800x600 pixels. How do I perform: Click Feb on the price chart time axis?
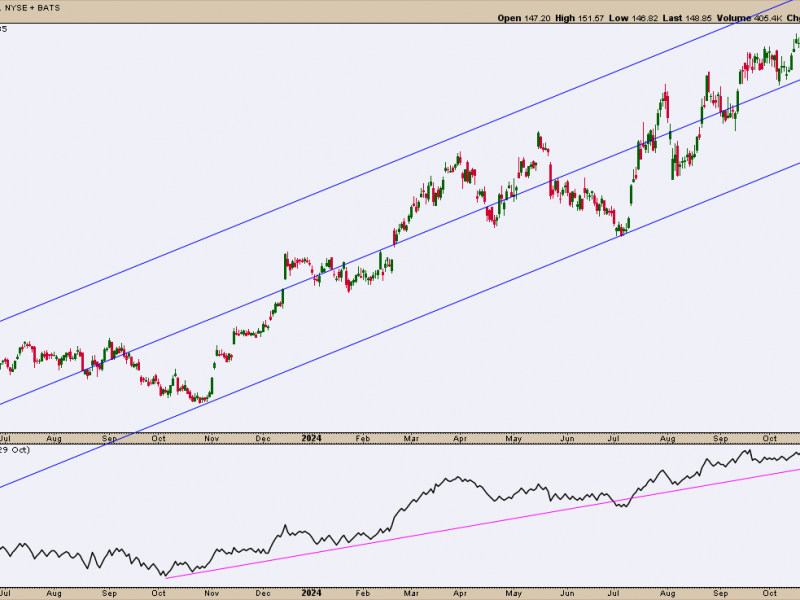(x=362, y=438)
